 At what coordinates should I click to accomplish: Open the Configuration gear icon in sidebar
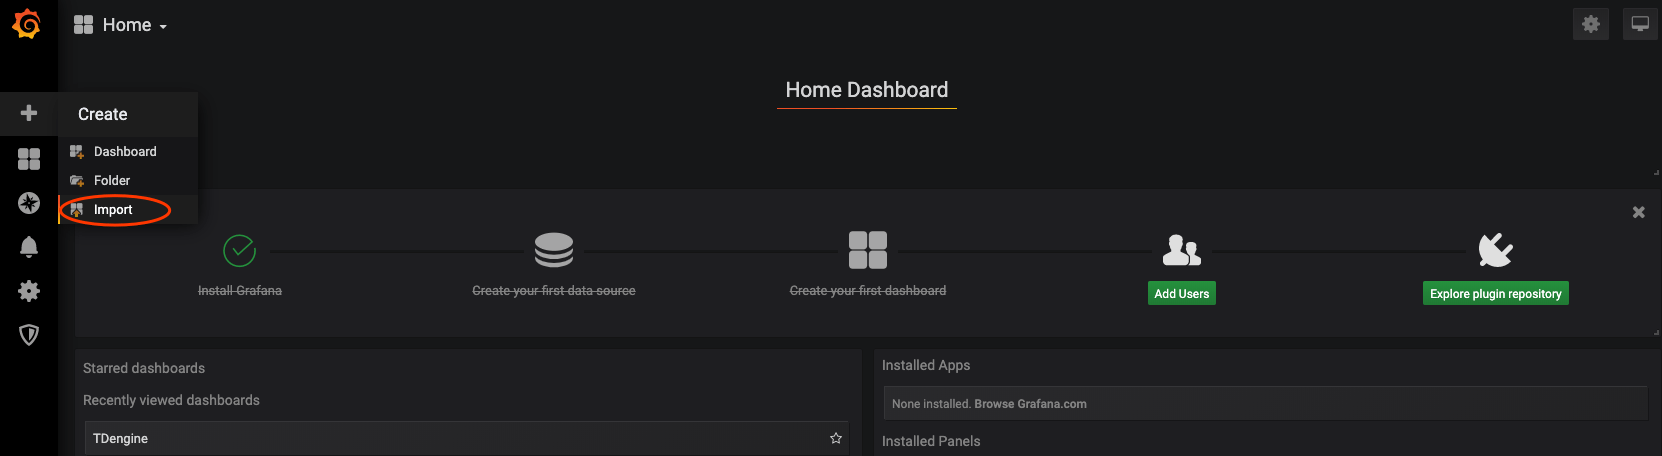(x=29, y=291)
